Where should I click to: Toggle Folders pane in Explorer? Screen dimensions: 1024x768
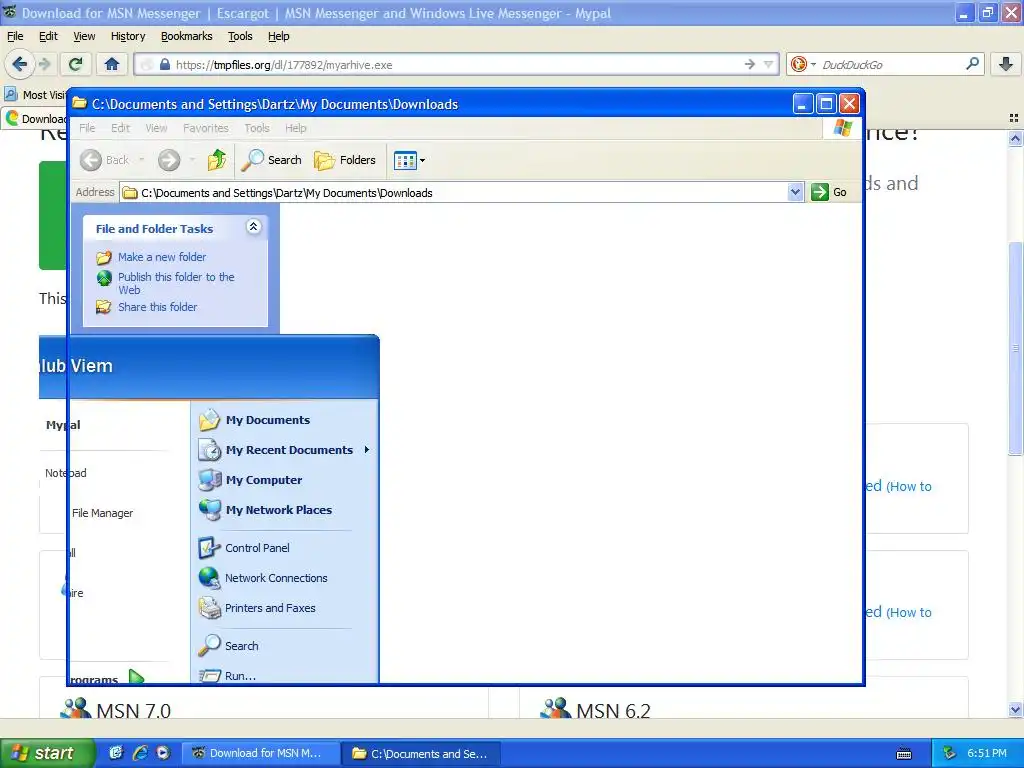tap(345, 160)
